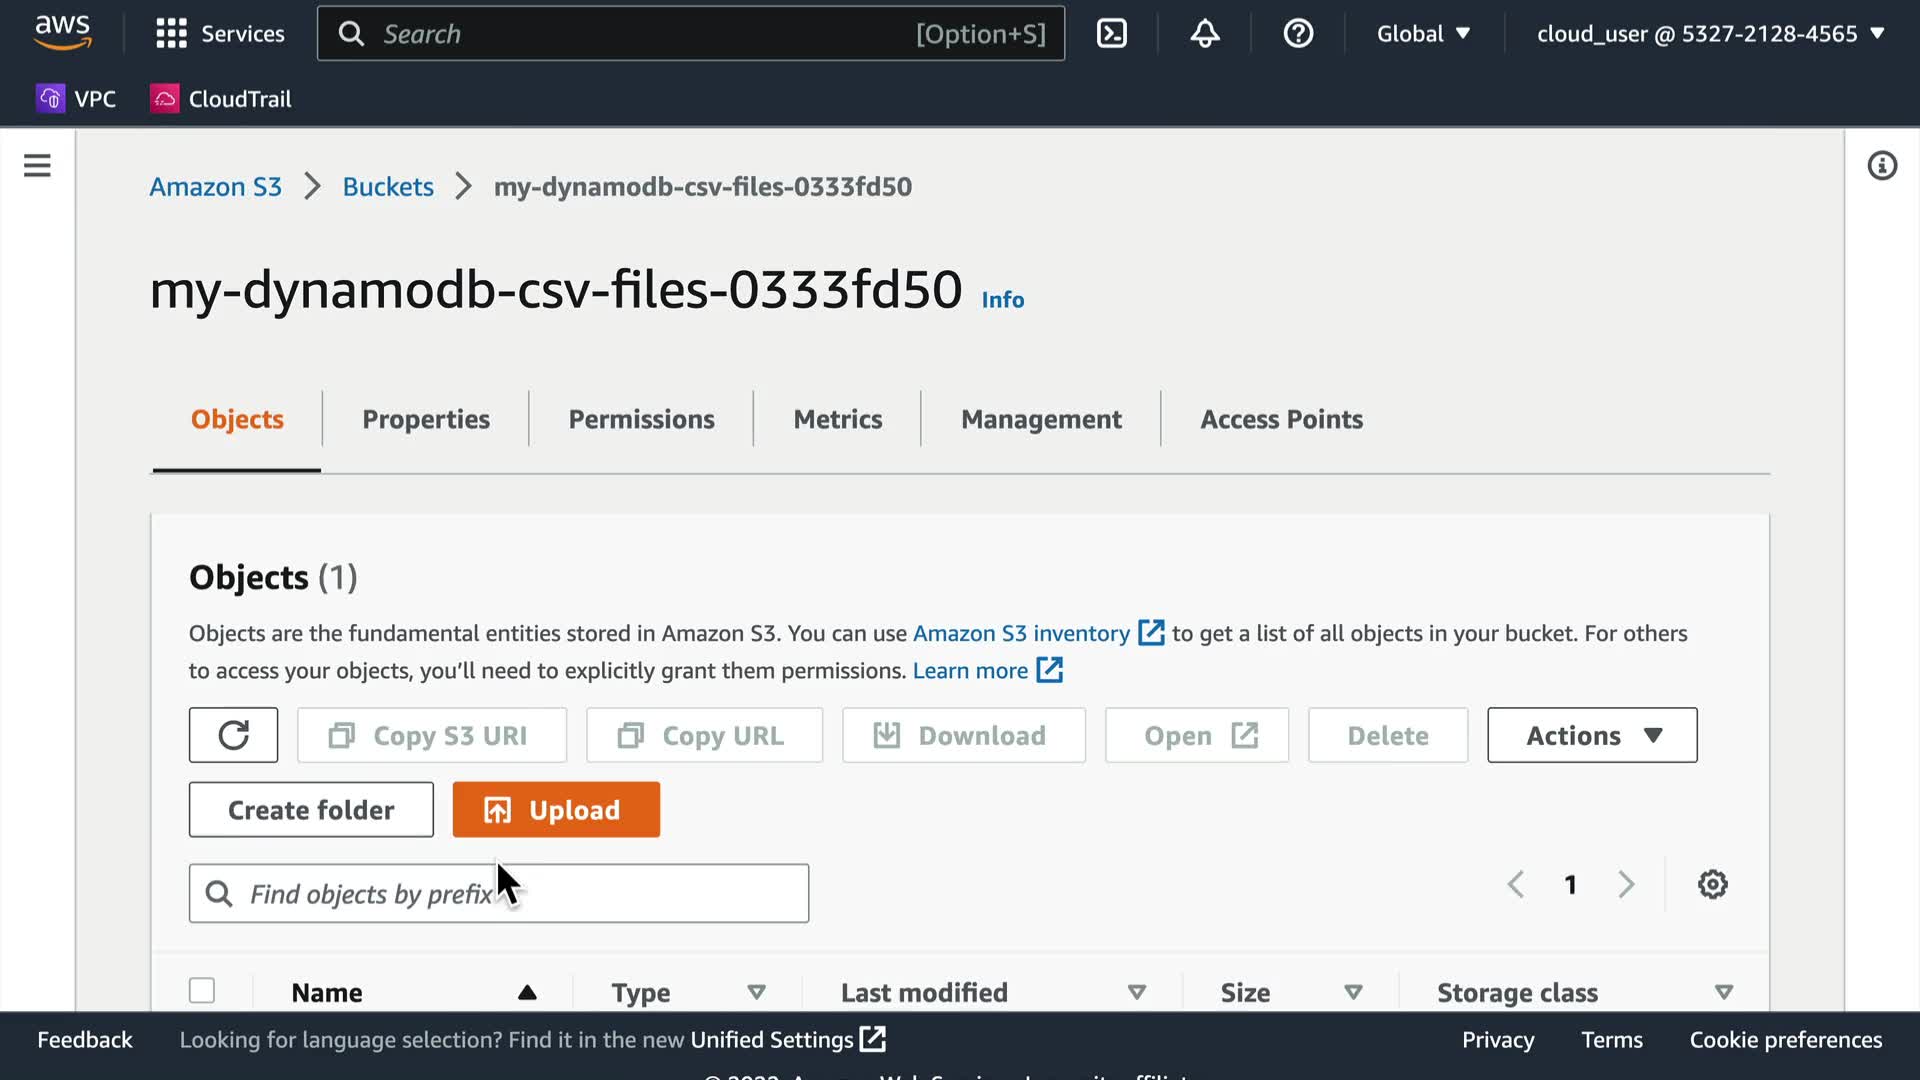
Task: Sort by the Type column arrow
Action: [x=756, y=992]
